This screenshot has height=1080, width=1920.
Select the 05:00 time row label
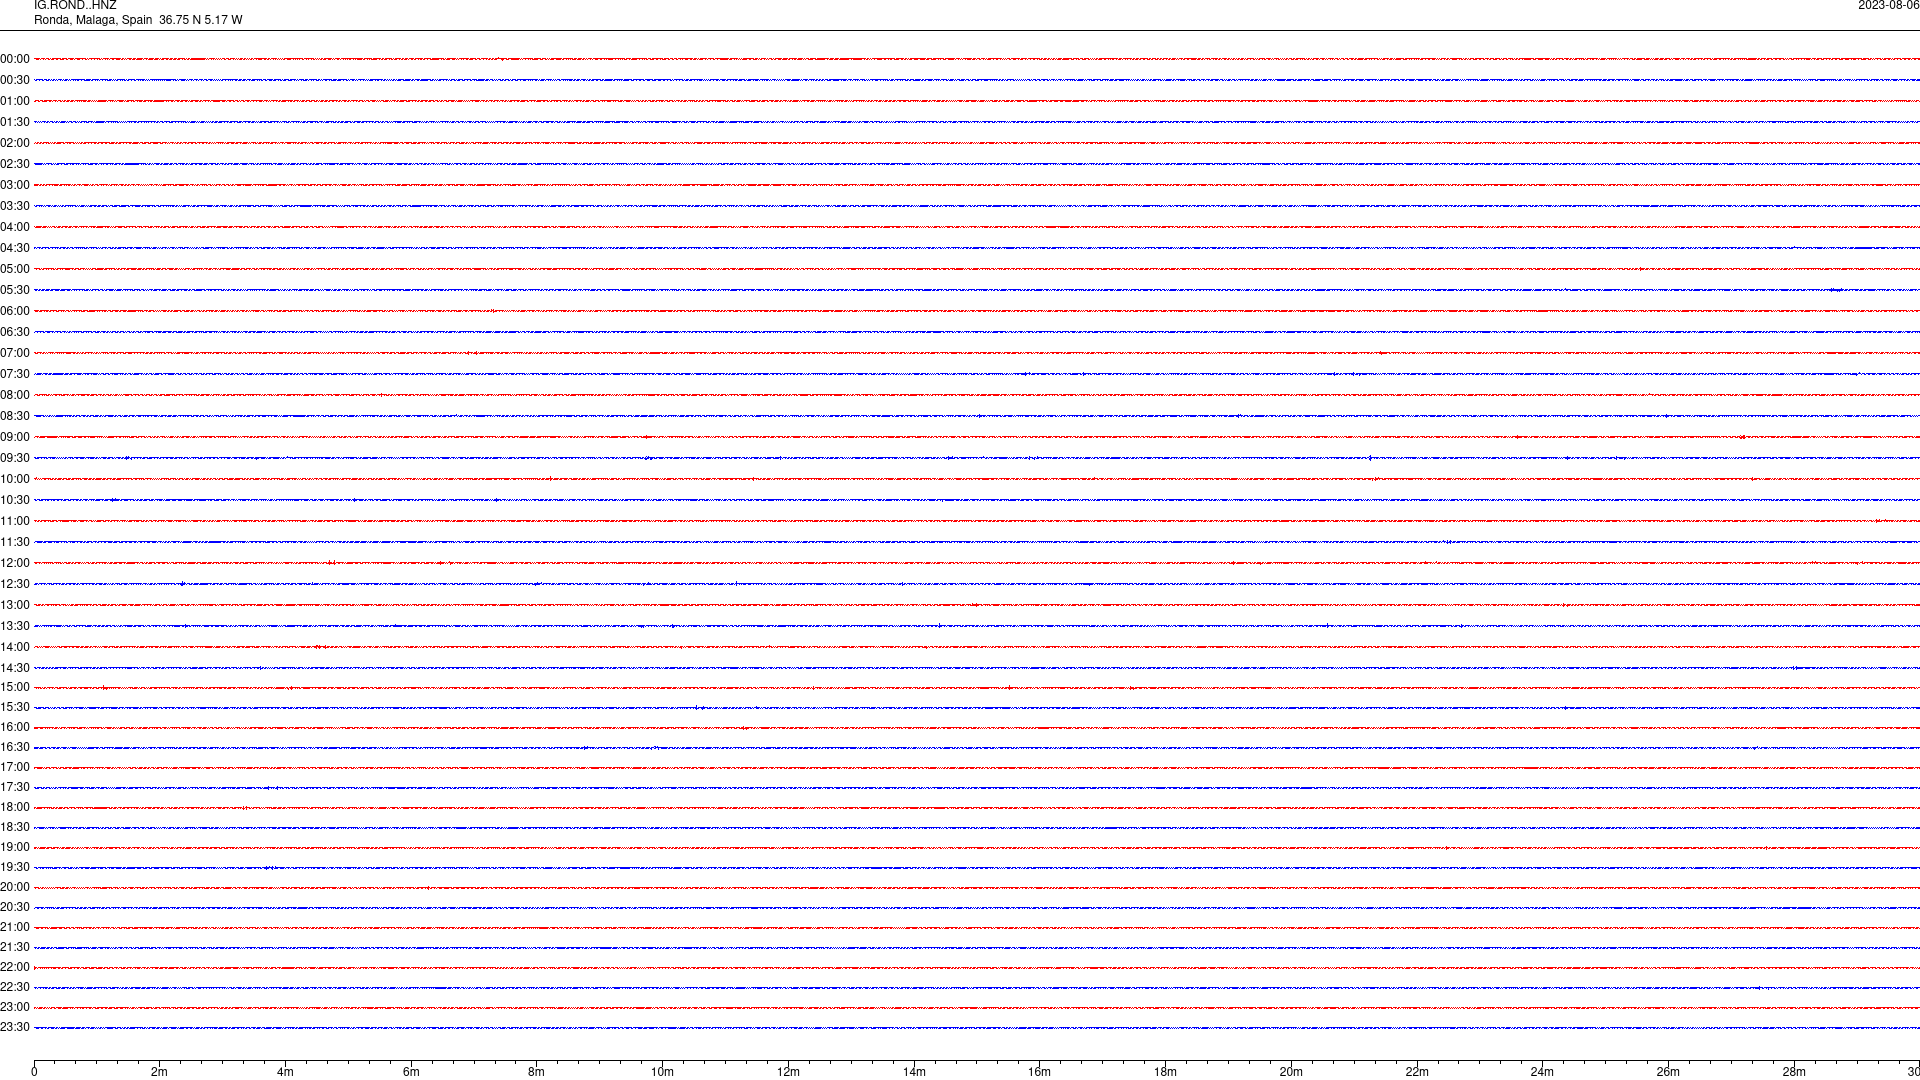[15, 269]
